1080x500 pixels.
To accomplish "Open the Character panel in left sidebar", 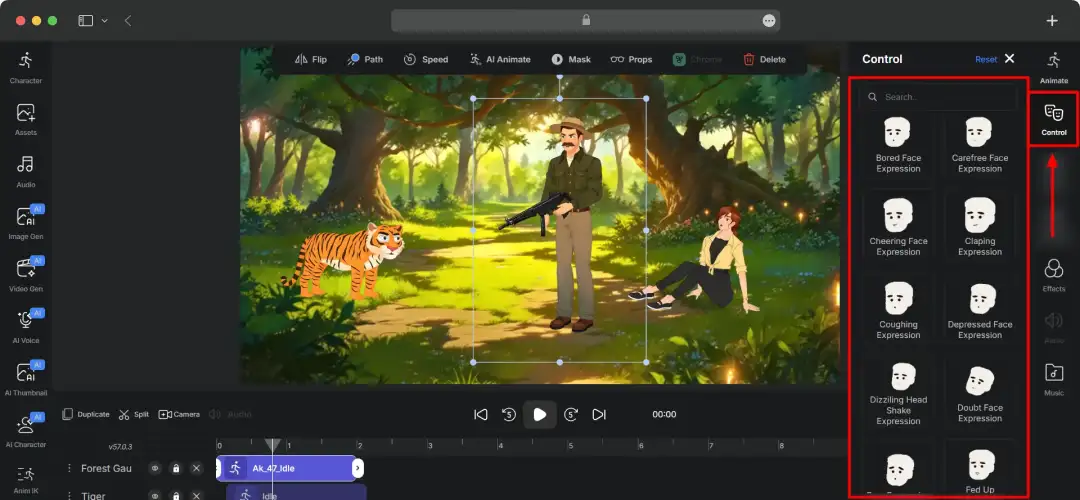I will click(x=25, y=67).
